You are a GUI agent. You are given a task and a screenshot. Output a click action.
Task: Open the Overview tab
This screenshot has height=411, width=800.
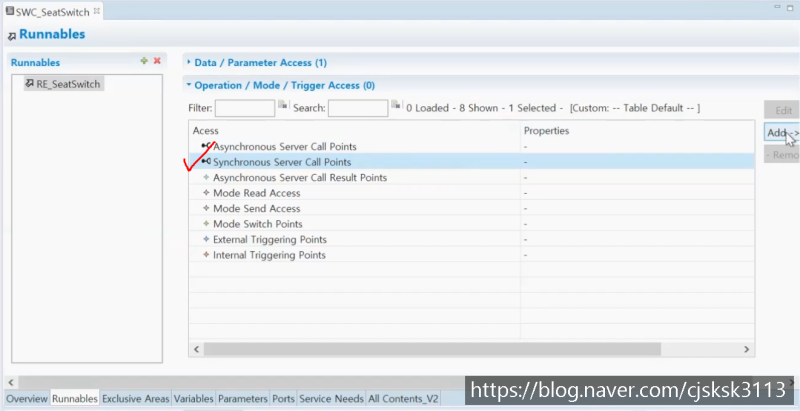[27, 398]
